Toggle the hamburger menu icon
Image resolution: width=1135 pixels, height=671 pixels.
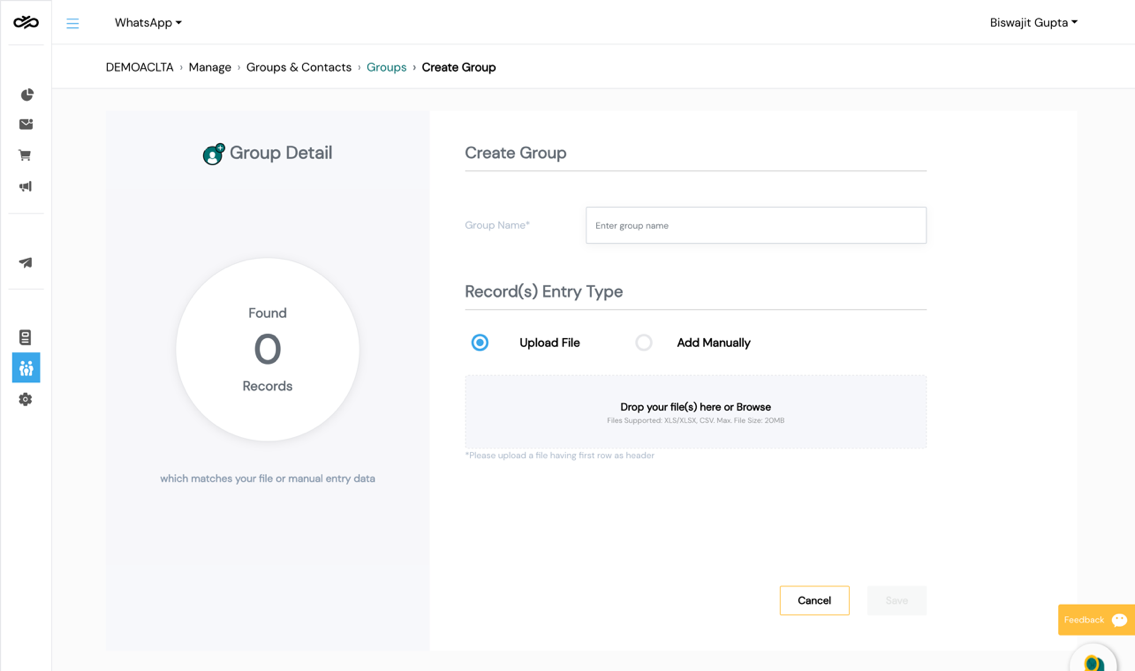(x=72, y=23)
